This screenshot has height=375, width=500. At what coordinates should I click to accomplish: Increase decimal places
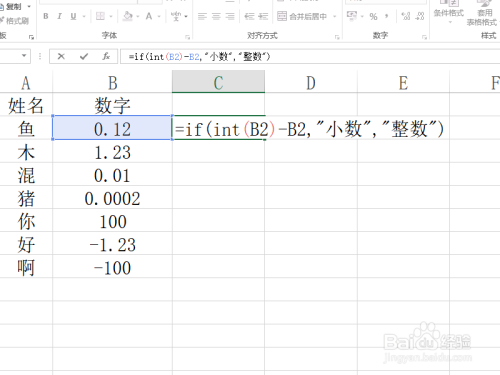coord(406,16)
